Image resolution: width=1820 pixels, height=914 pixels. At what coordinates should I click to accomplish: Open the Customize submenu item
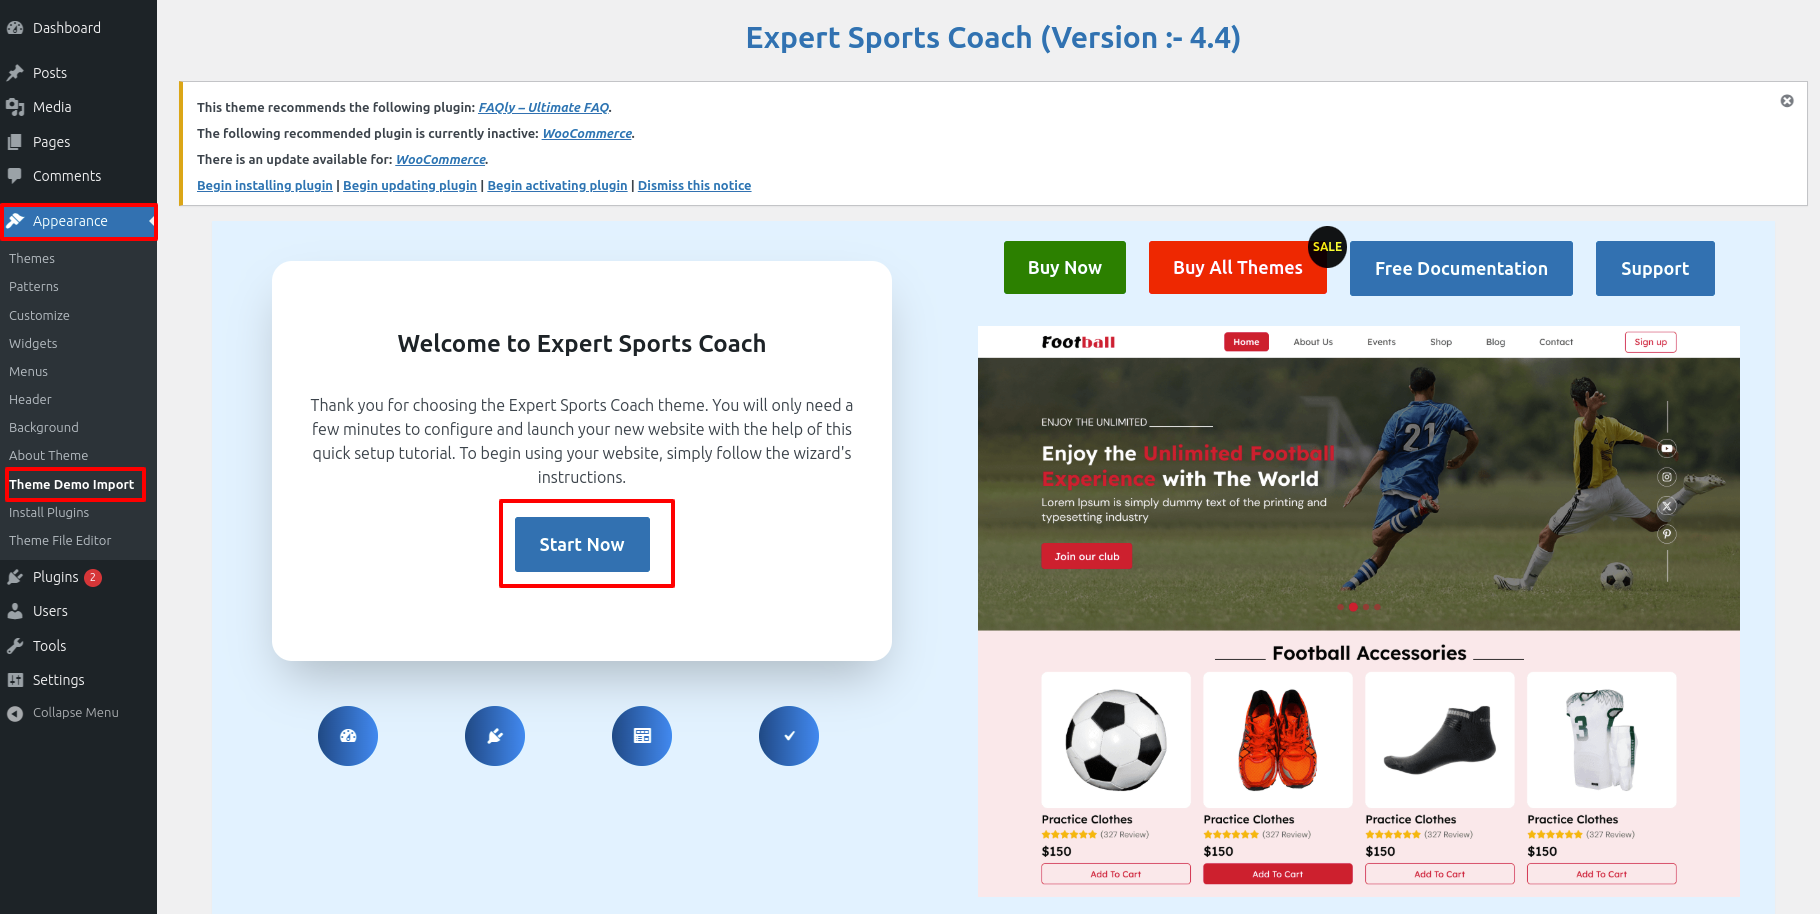pyautogui.click(x=39, y=316)
